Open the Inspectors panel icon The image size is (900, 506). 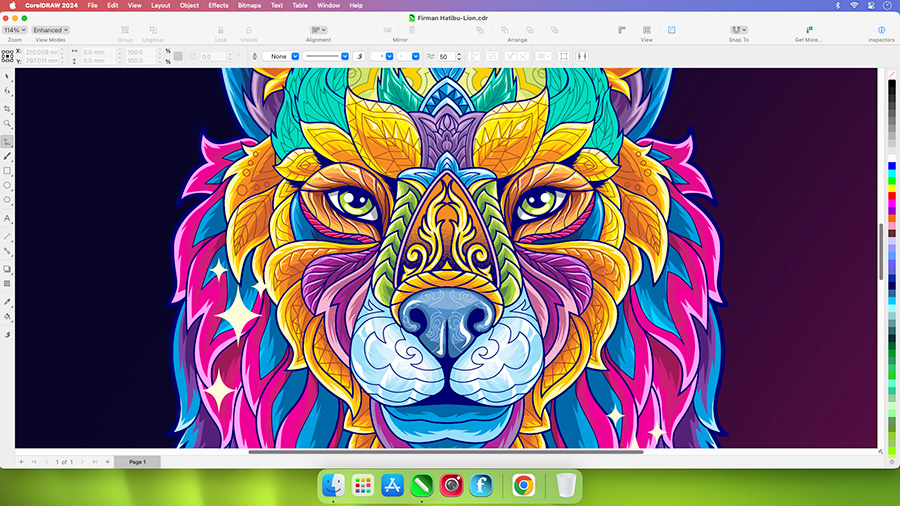tap(881, 30)
